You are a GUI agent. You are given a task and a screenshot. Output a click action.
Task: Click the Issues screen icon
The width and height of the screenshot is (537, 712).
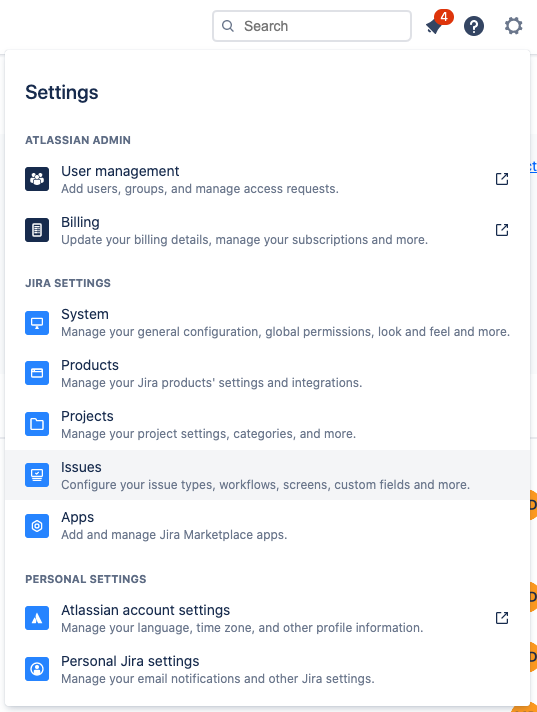(x=37, y=475)
